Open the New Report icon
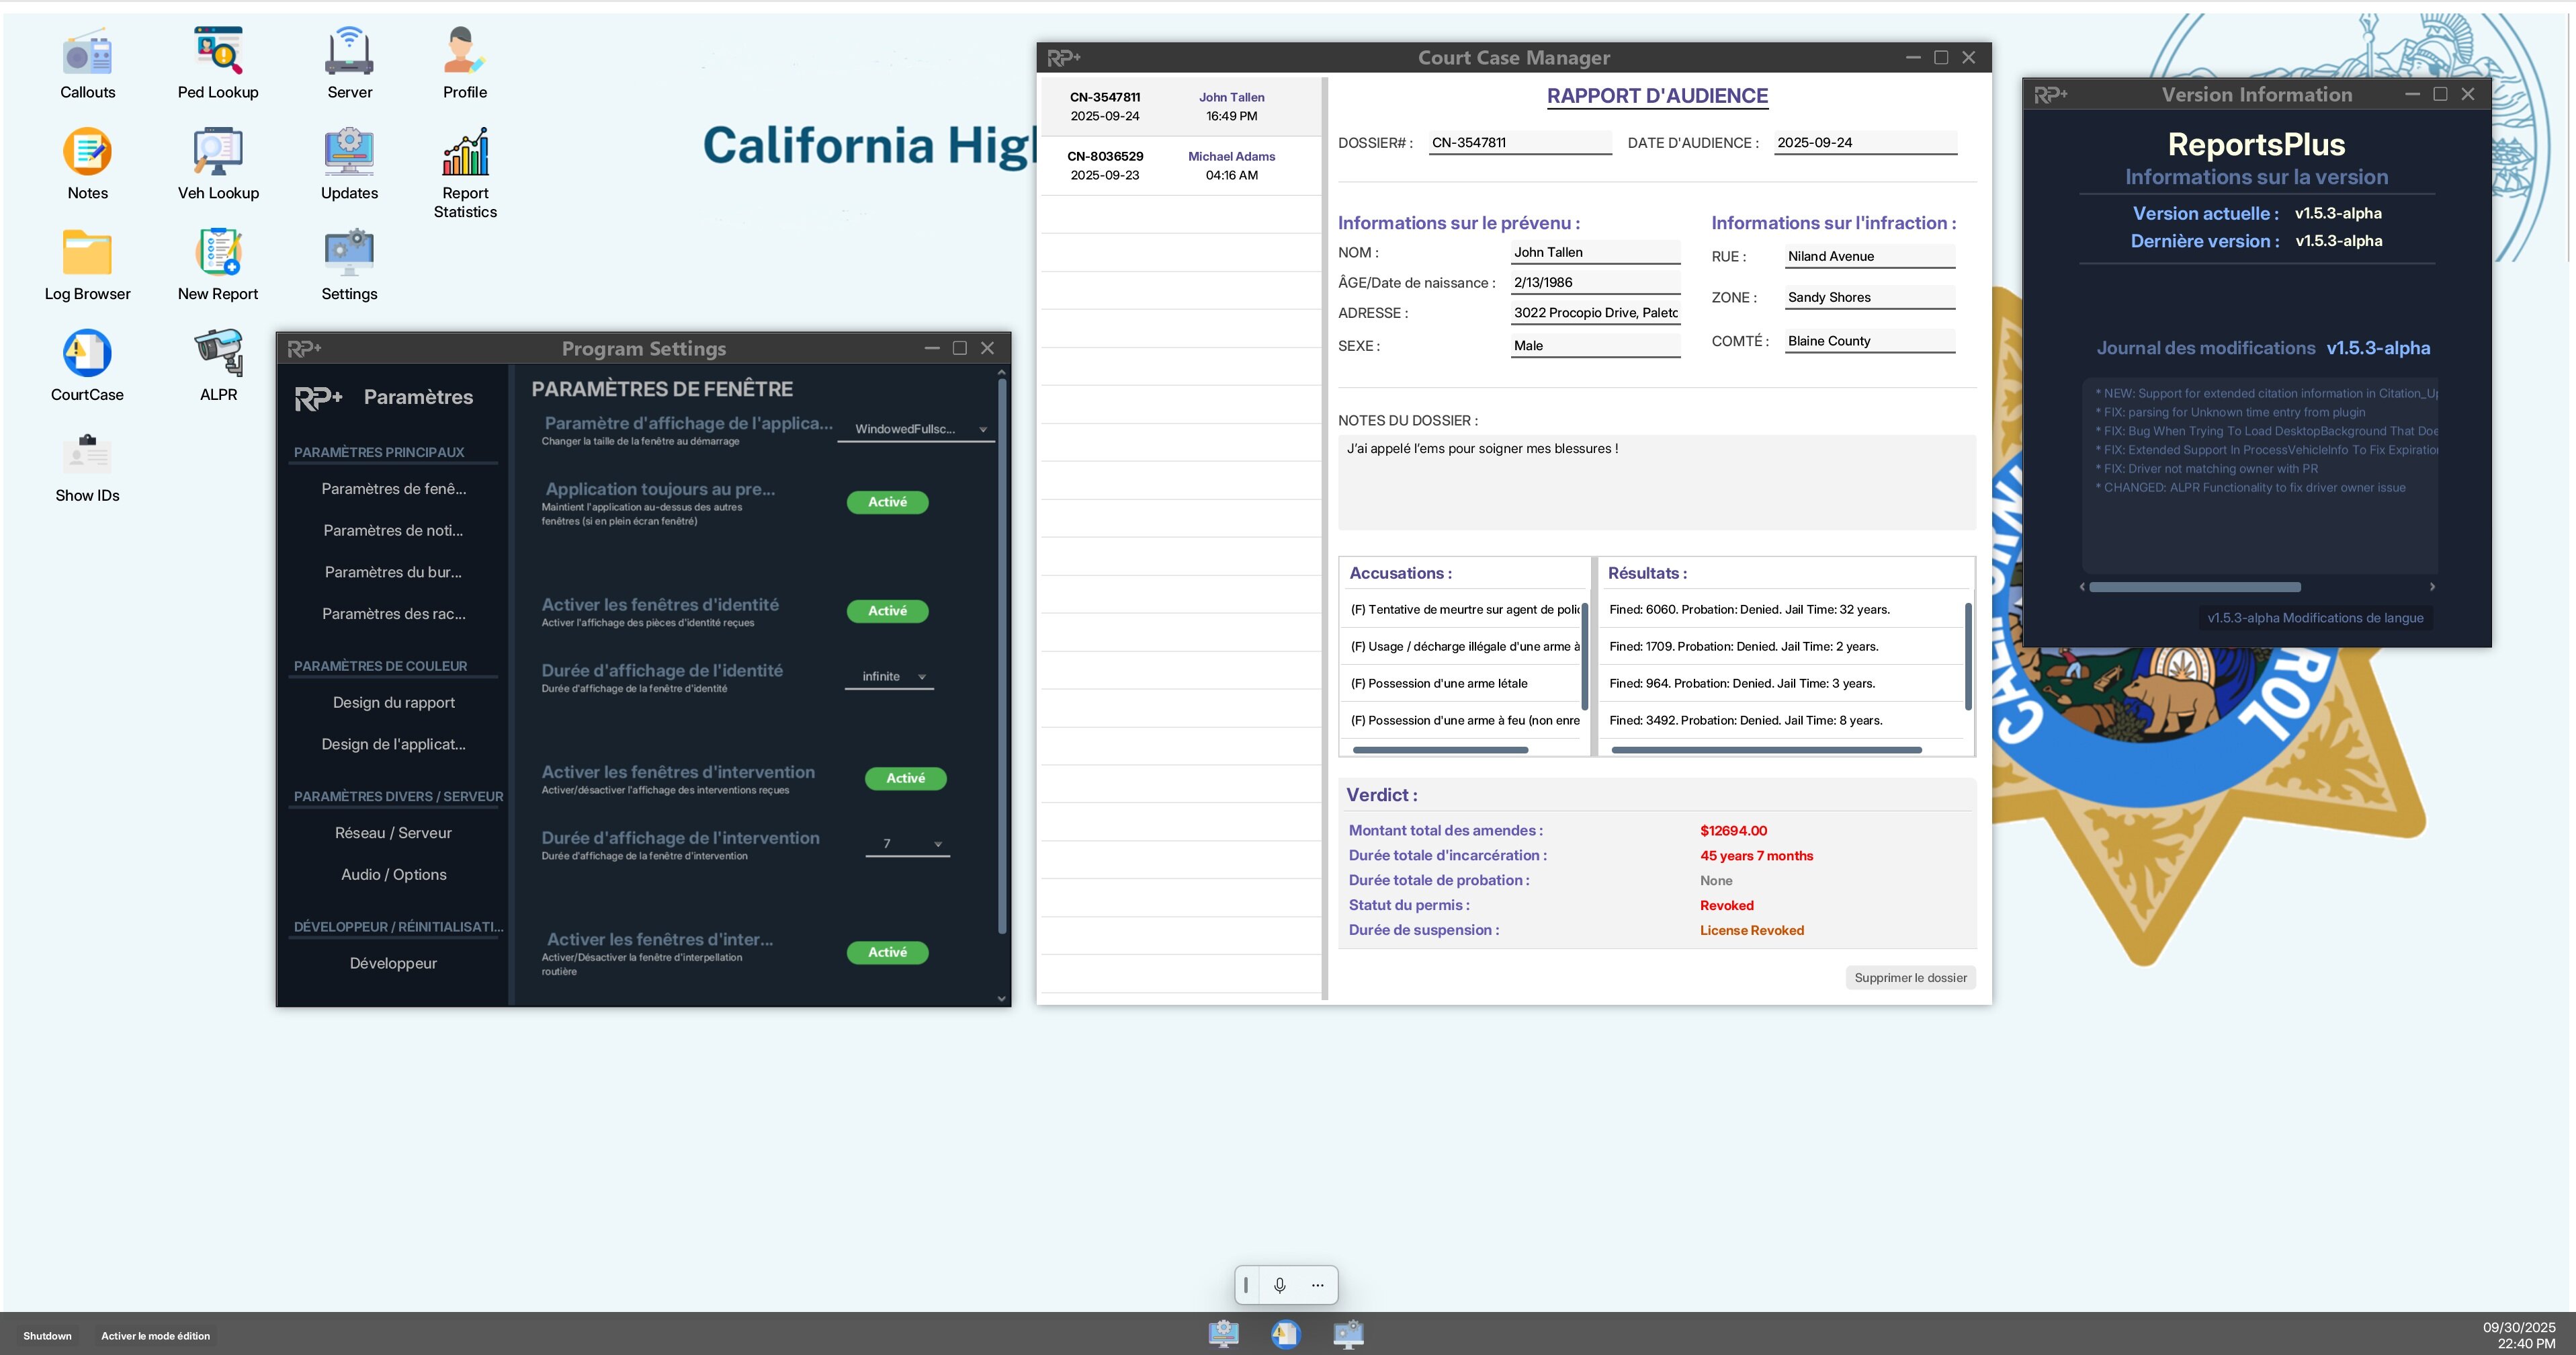The height and width of the screenshot is (1355, 2576). [218, 253]
